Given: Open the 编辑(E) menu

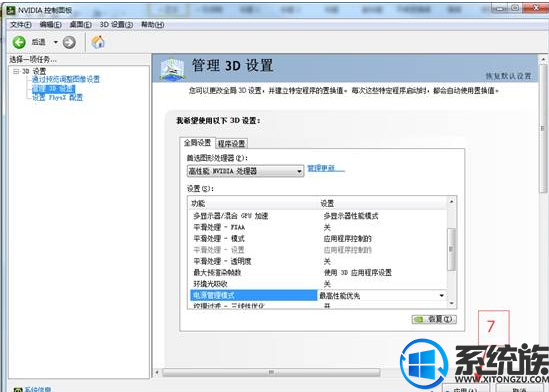Looking at the screenshot, I should point(50,24).
